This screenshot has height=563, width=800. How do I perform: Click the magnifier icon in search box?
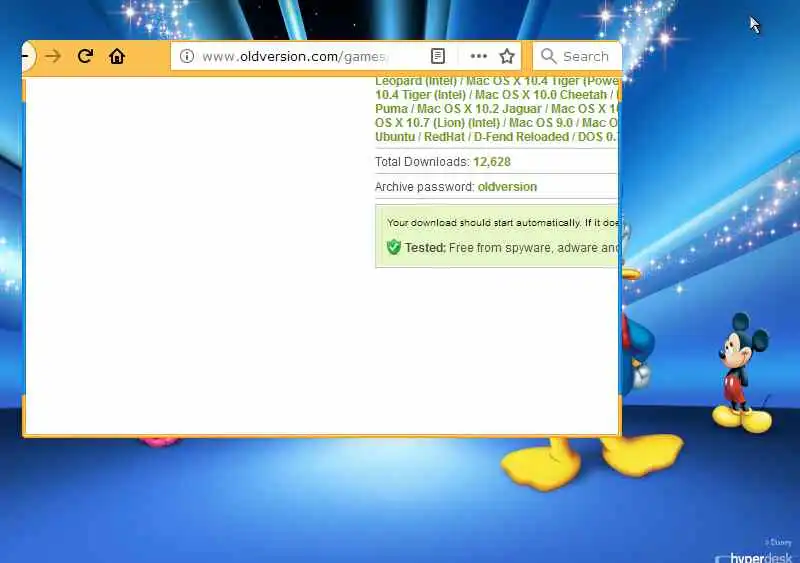[x=548, y=56]
